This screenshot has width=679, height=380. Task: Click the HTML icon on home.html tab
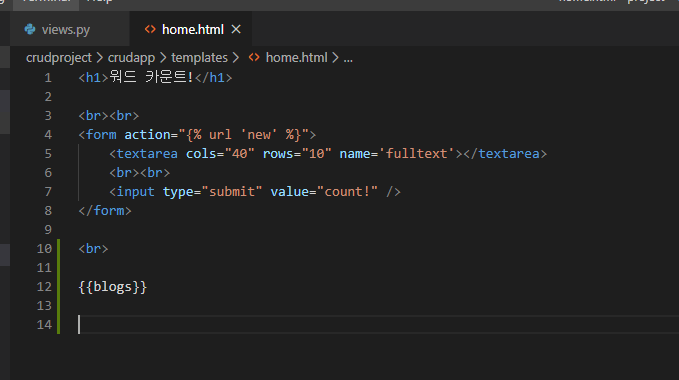[x=150, y=29]
